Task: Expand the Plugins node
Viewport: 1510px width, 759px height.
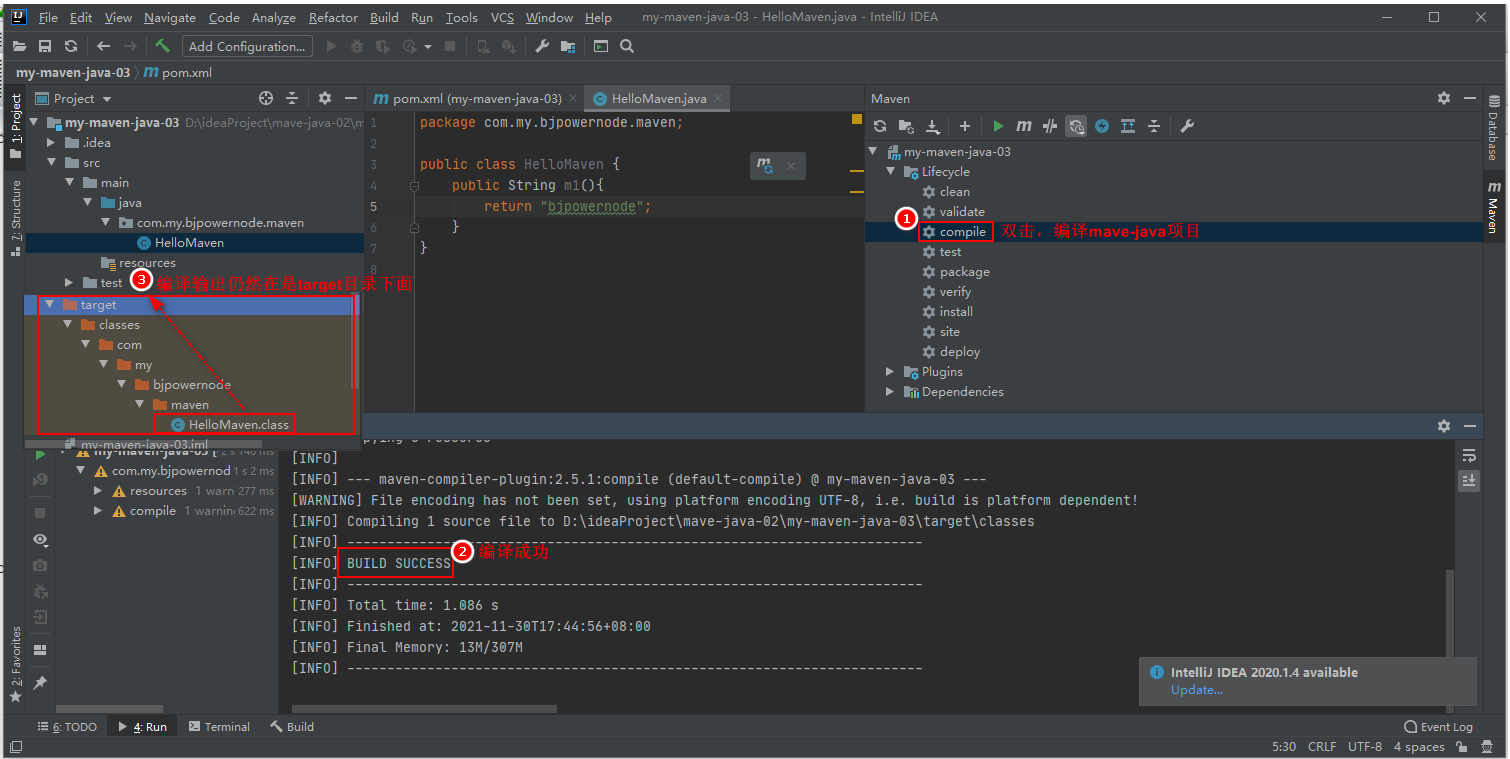Action: (890, 371)
